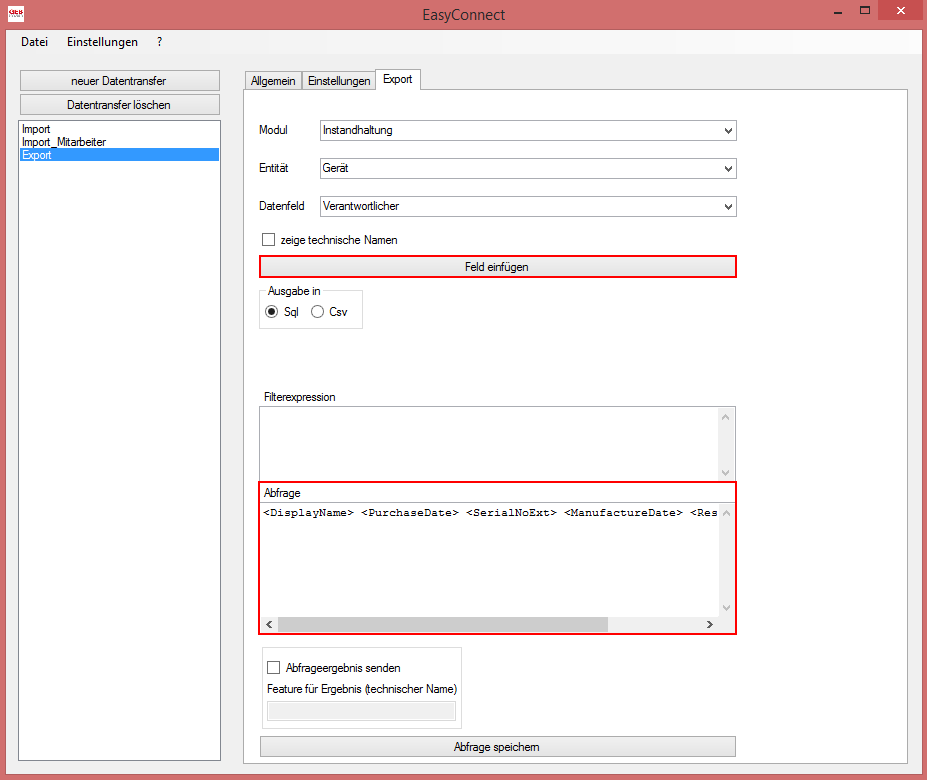Click the neuer Datentransfer button
The height and width of the screenshot is (780, 927).
click(x=119, y=80)
